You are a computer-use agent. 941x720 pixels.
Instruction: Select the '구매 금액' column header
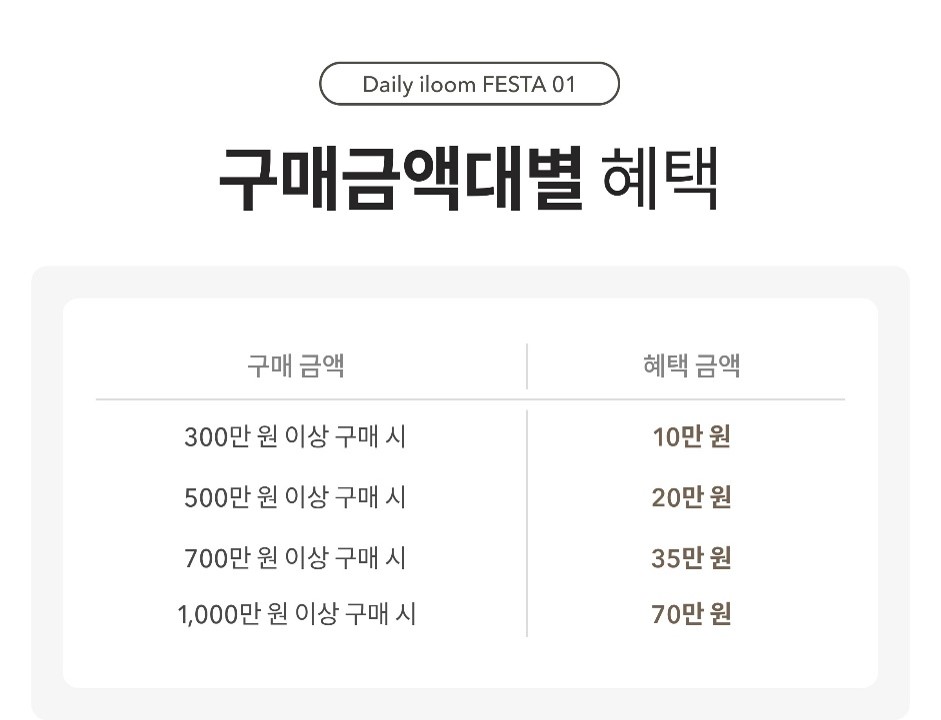point(296,365)
